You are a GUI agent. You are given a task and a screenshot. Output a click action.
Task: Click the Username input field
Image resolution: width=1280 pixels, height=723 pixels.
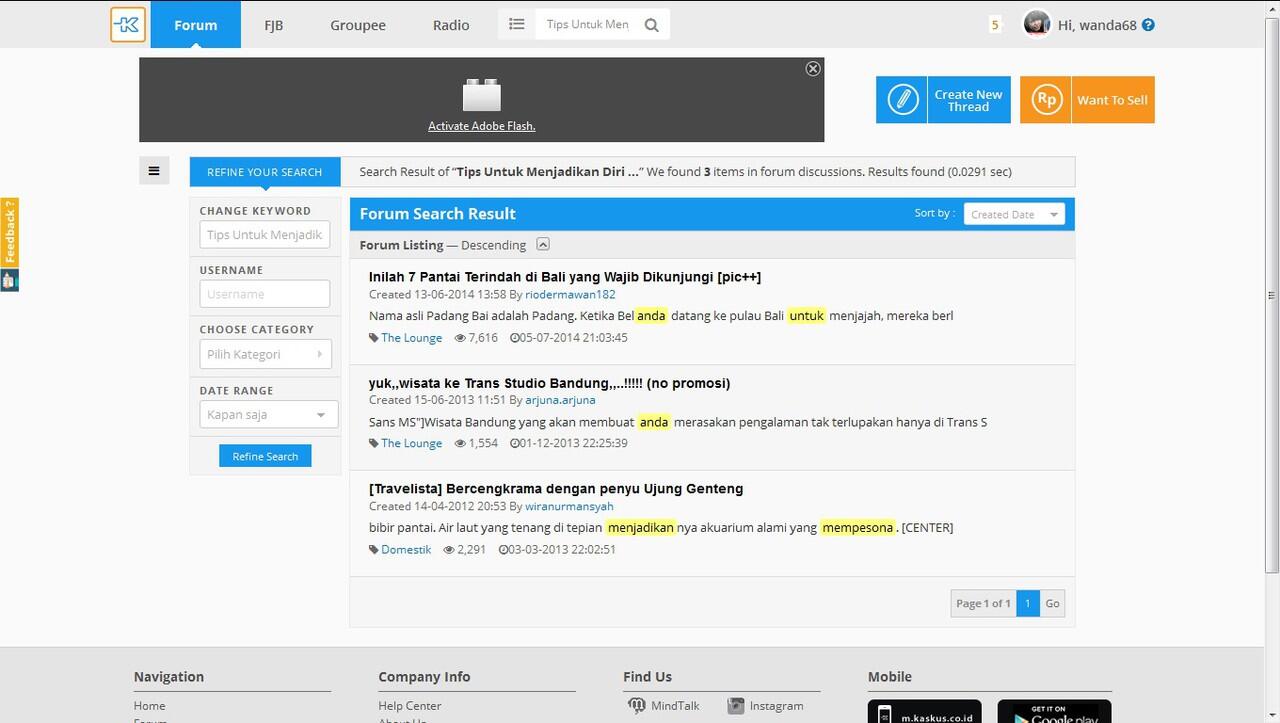pyautogui.click(x=264, y=294)
